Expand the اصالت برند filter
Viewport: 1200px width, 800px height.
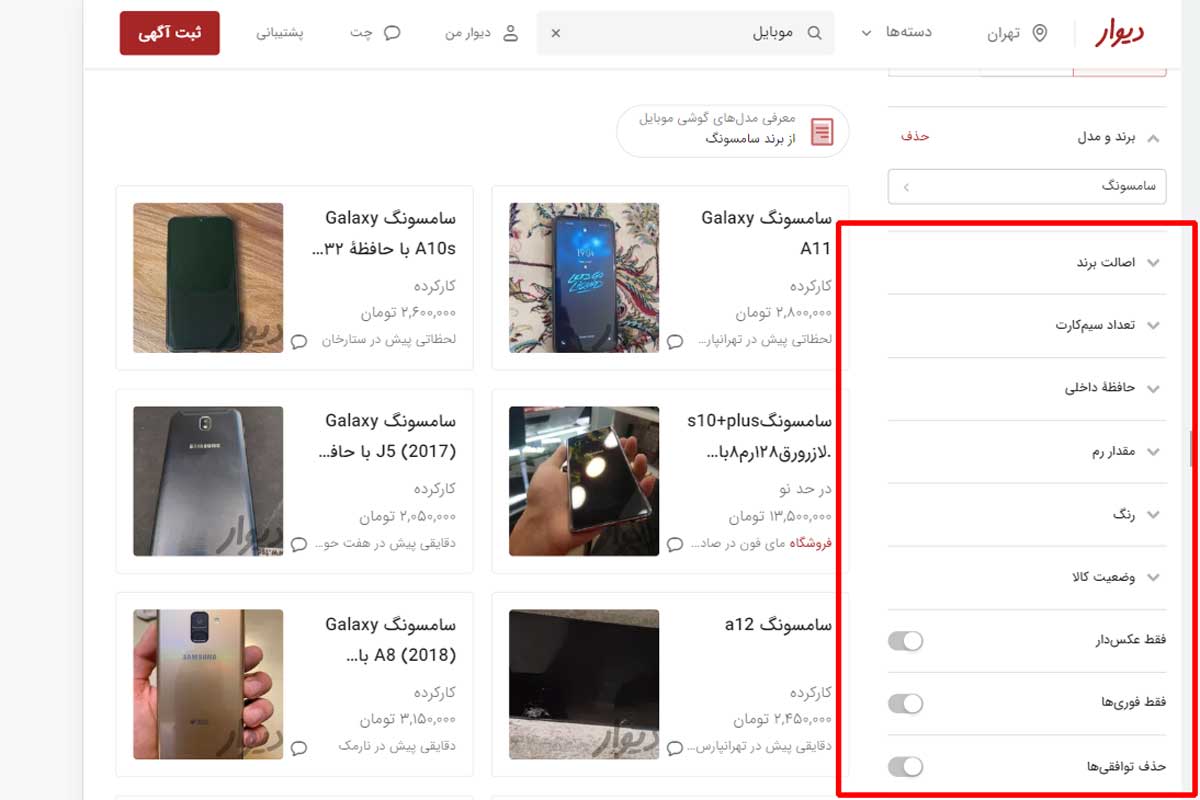1027,263
